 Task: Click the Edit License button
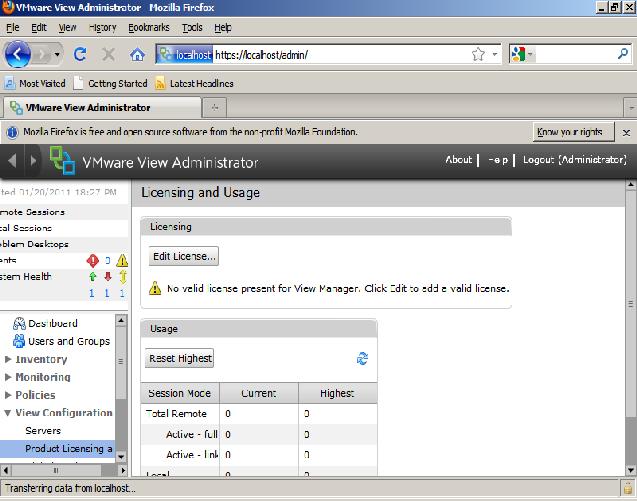tap(184, 256)
